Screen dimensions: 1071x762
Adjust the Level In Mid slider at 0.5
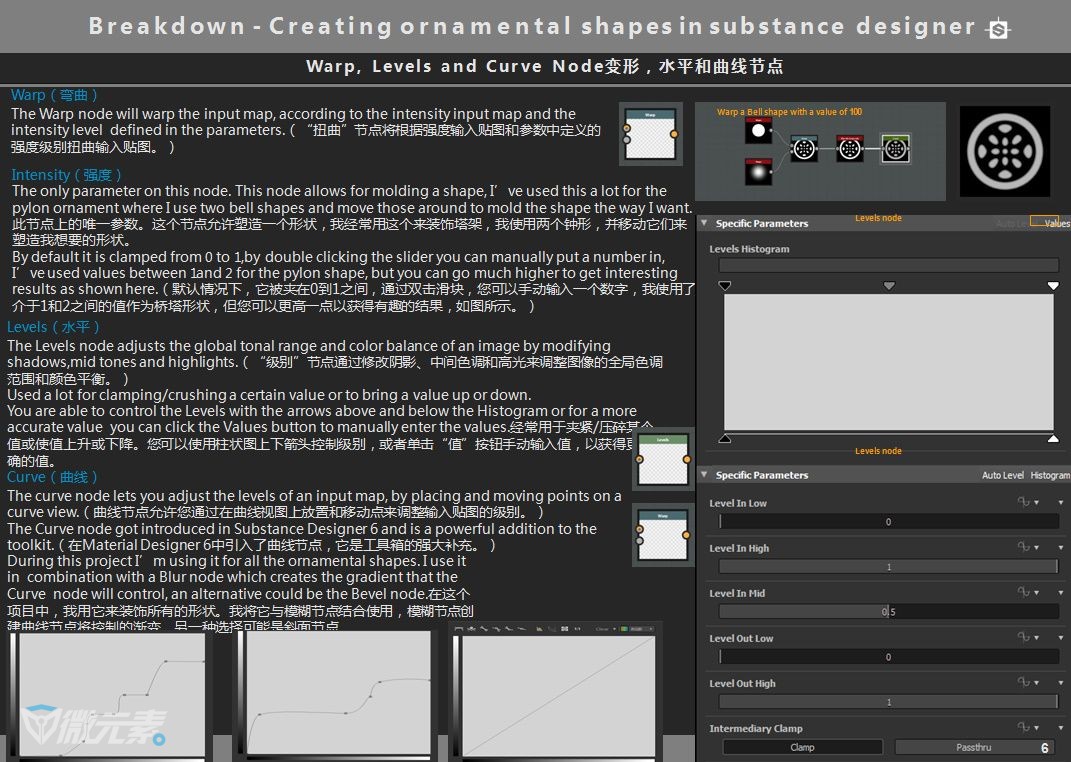pos(889,612)
